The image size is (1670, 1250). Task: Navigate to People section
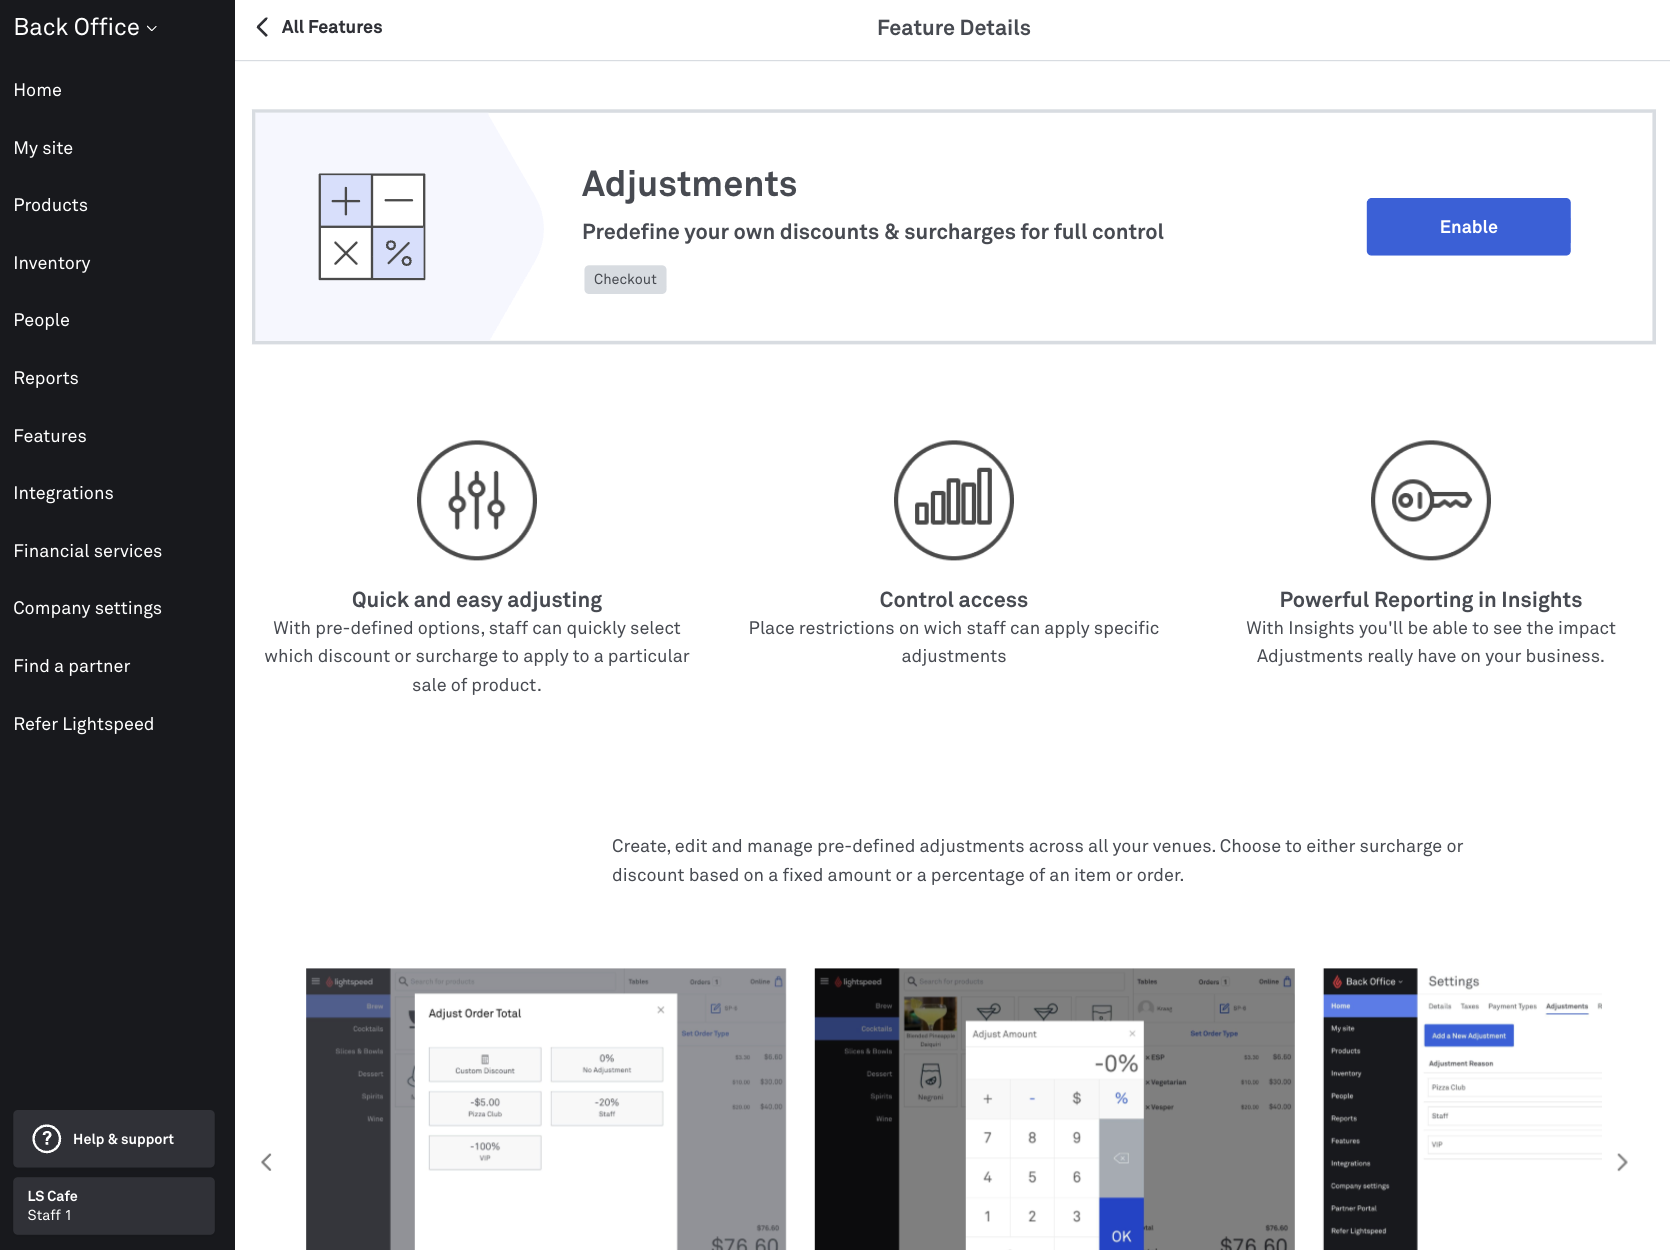pyautogui.click(x=42, y=320)
